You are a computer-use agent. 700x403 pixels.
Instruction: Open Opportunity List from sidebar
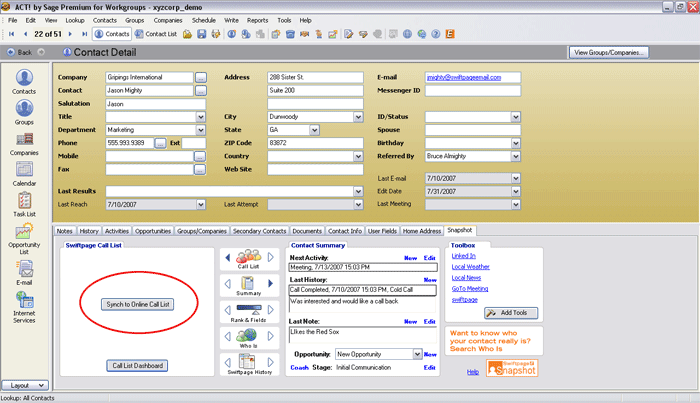pos(24,239)
